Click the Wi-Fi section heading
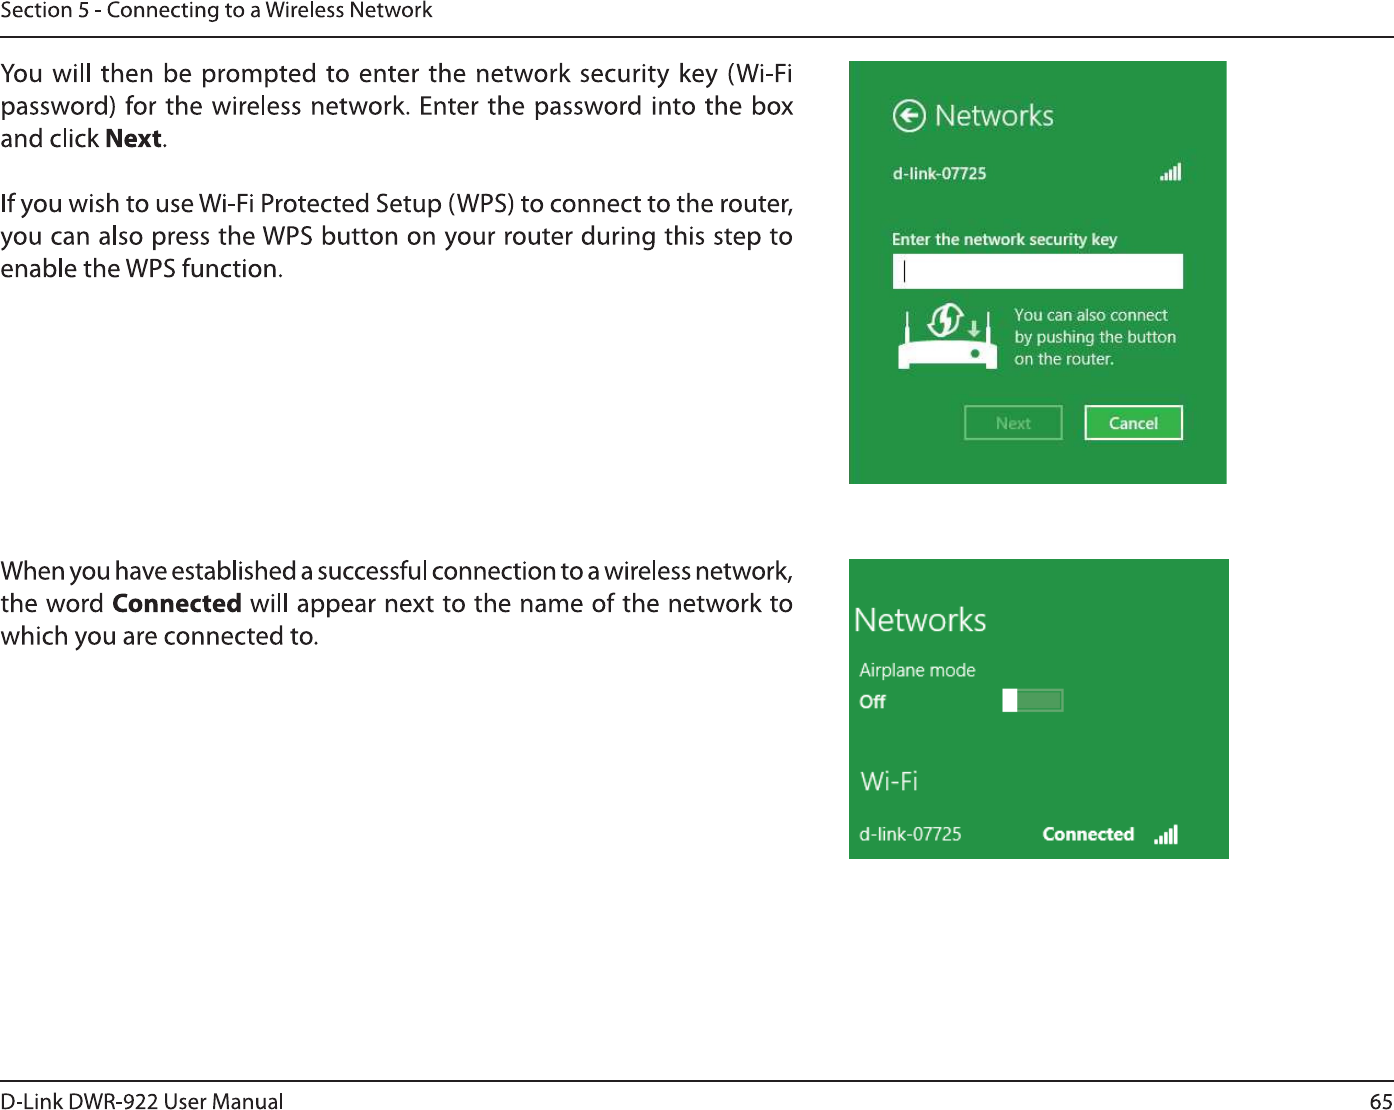The image size is (1394, 1110). pos(889,781)
